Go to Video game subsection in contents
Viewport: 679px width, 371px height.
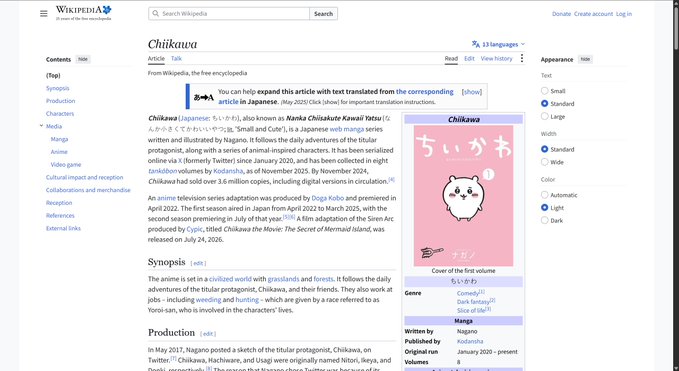click(x=66, y=165)
